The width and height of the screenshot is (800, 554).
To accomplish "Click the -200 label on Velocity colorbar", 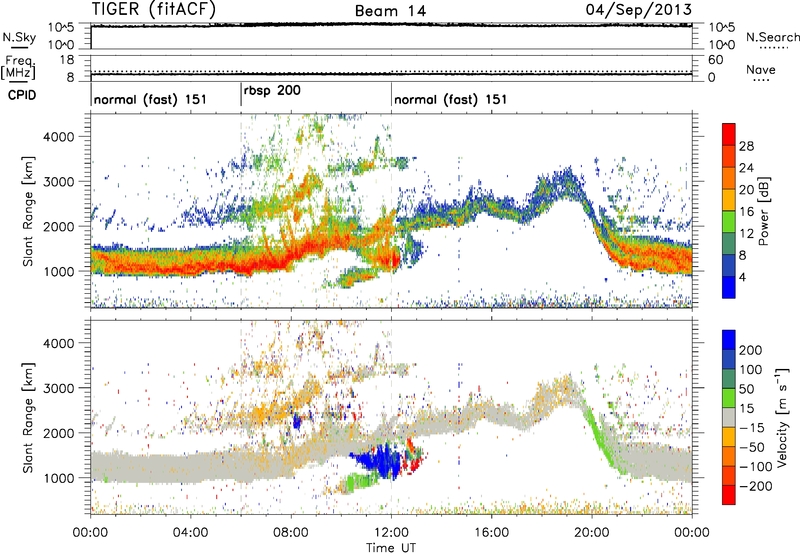I will (x=755, y=486).
